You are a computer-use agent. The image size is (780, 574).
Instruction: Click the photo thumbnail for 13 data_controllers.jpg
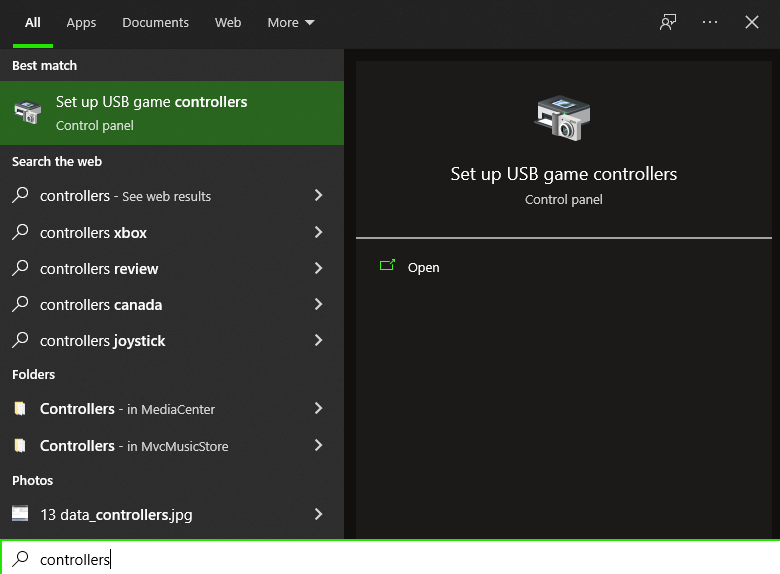[20, 514]
